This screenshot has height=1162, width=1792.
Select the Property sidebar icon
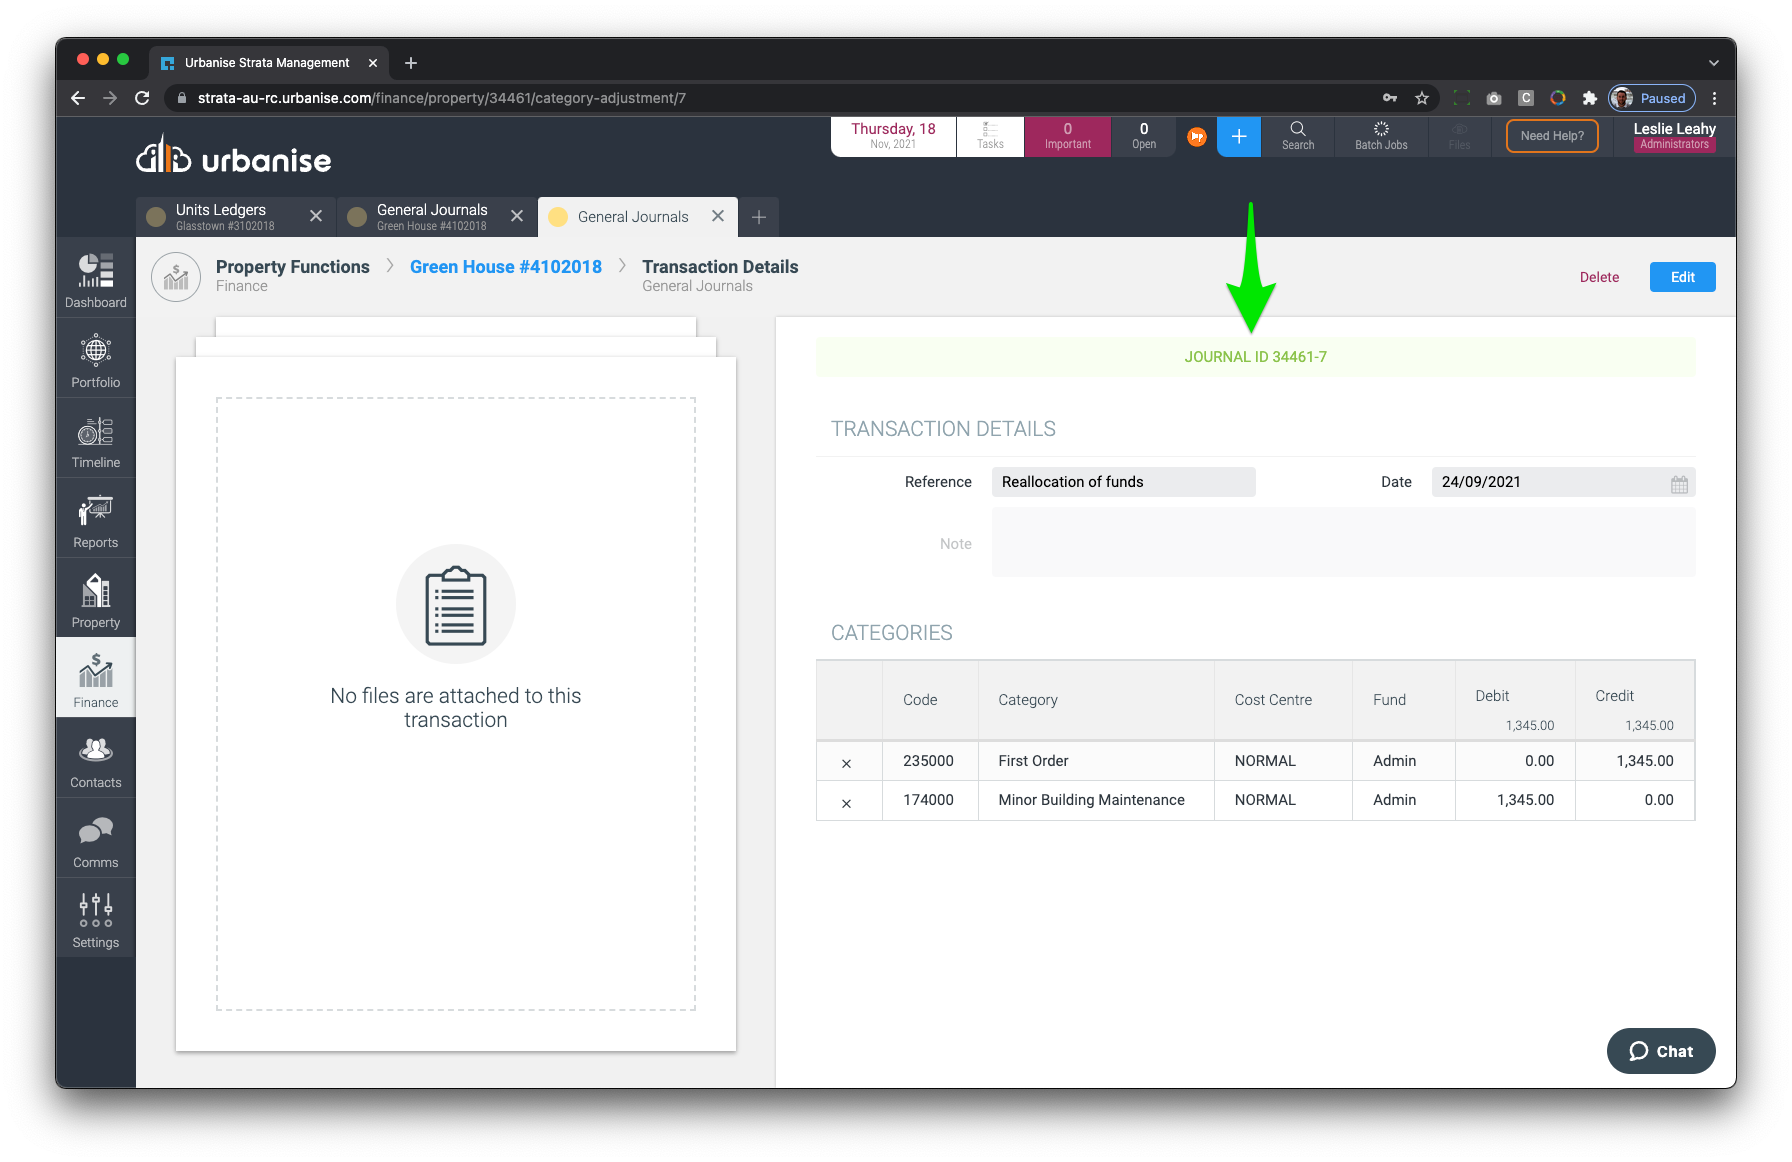click(x=96, y=600)
